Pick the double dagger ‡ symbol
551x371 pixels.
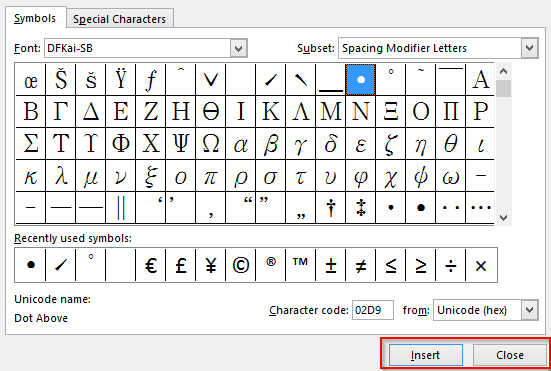click(x=361, y=207)
